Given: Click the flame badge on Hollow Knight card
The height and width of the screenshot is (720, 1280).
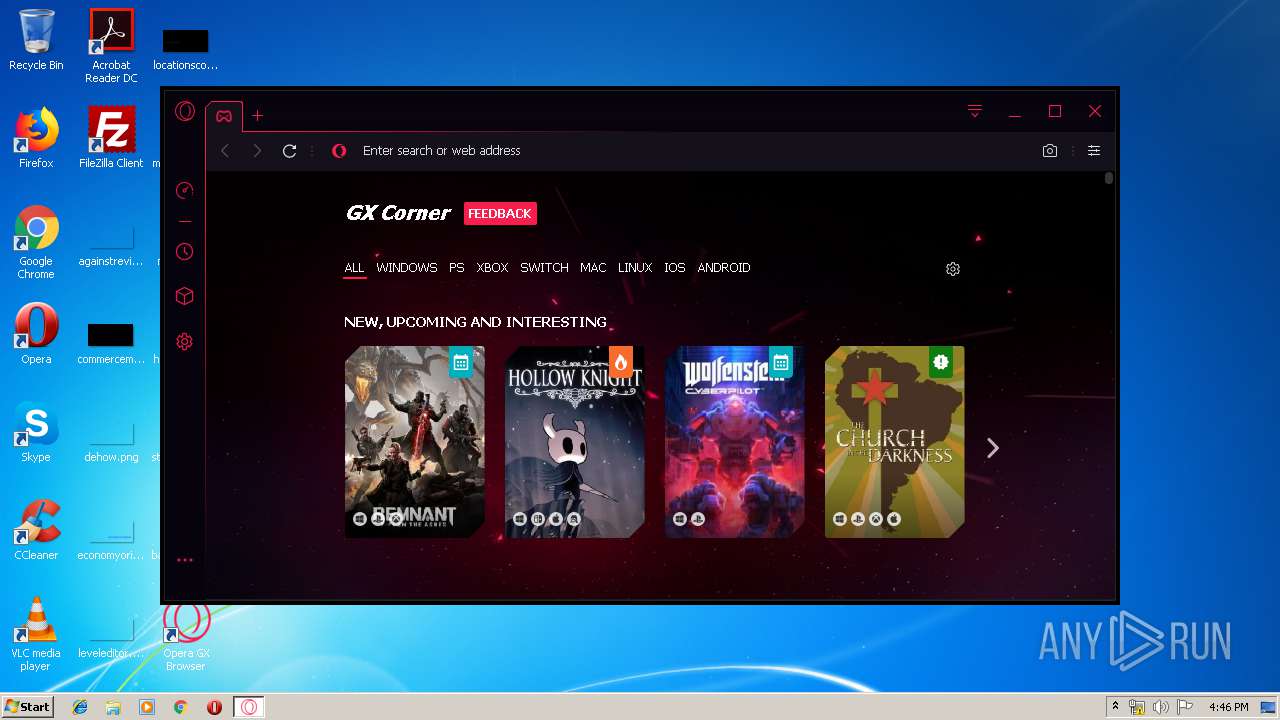Looking at the screenshot, I should (621, 363).
